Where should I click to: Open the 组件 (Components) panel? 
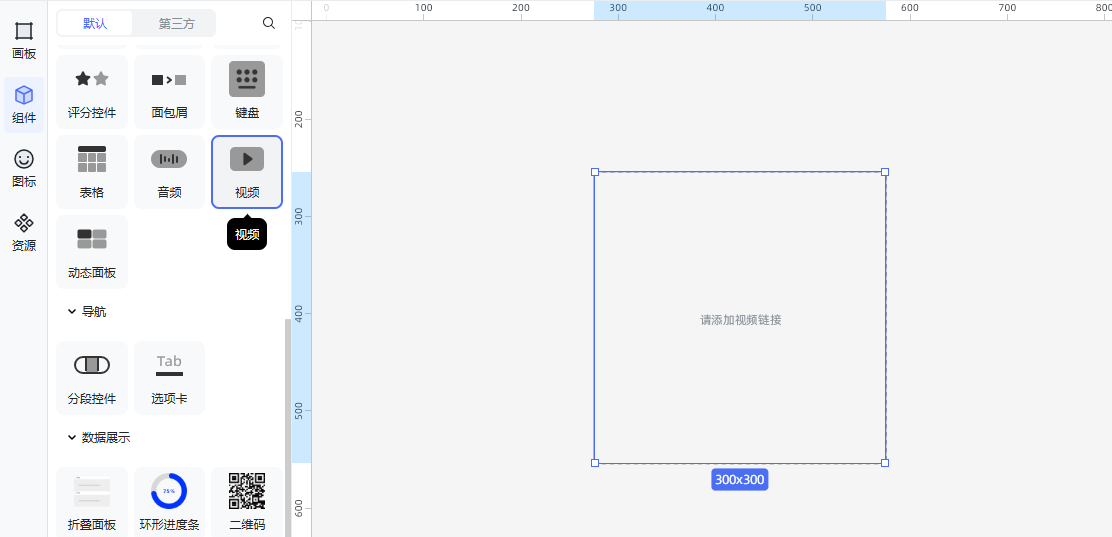pos(24,104)
